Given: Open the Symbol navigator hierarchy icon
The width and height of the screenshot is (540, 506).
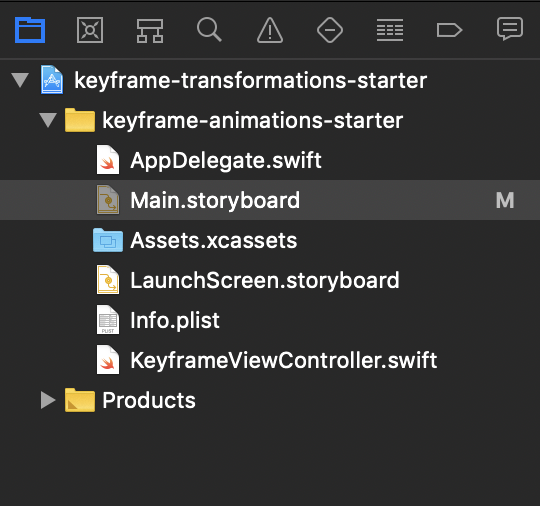Looking at the screenshot, I should coord(150,31).
